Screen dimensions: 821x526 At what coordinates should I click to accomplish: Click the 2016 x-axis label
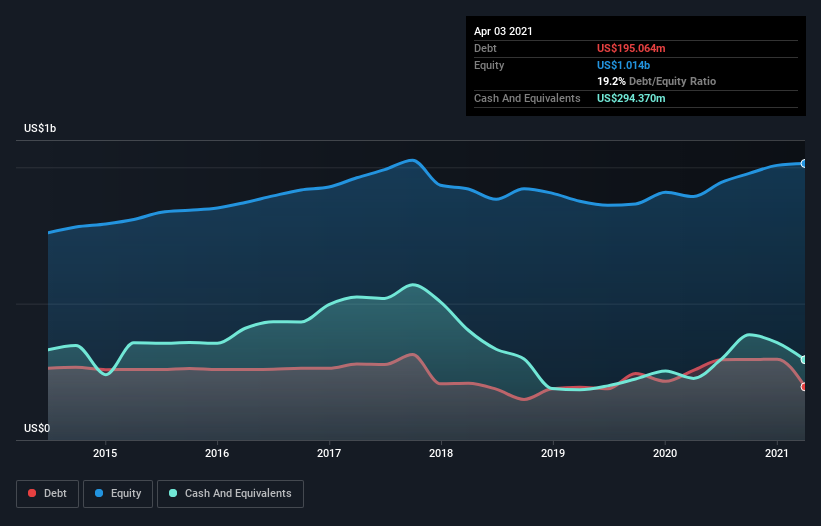[217, 453]
